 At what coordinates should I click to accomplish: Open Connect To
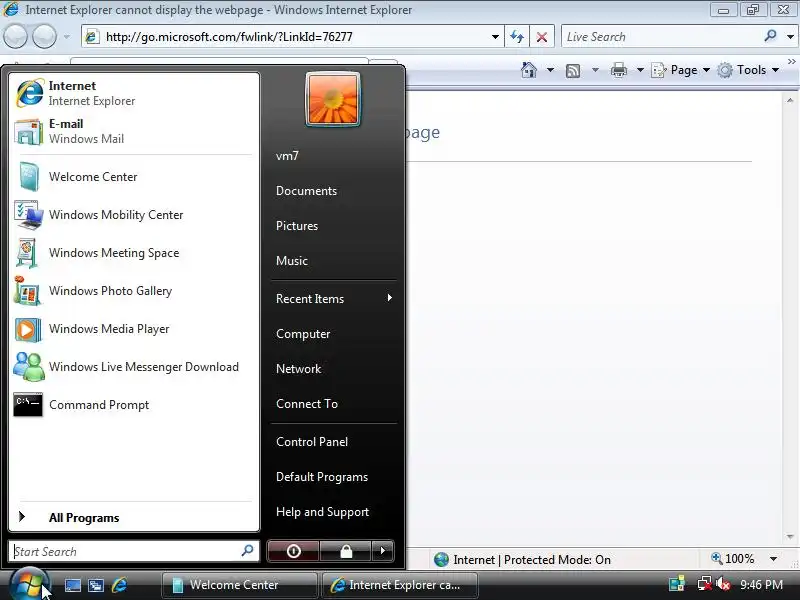pyautogui.click(x=333, y=404)
